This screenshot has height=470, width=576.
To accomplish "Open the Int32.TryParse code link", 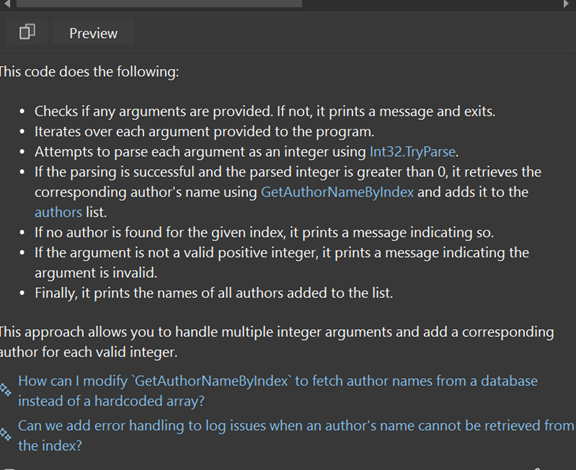I will (x=412, y=152).
